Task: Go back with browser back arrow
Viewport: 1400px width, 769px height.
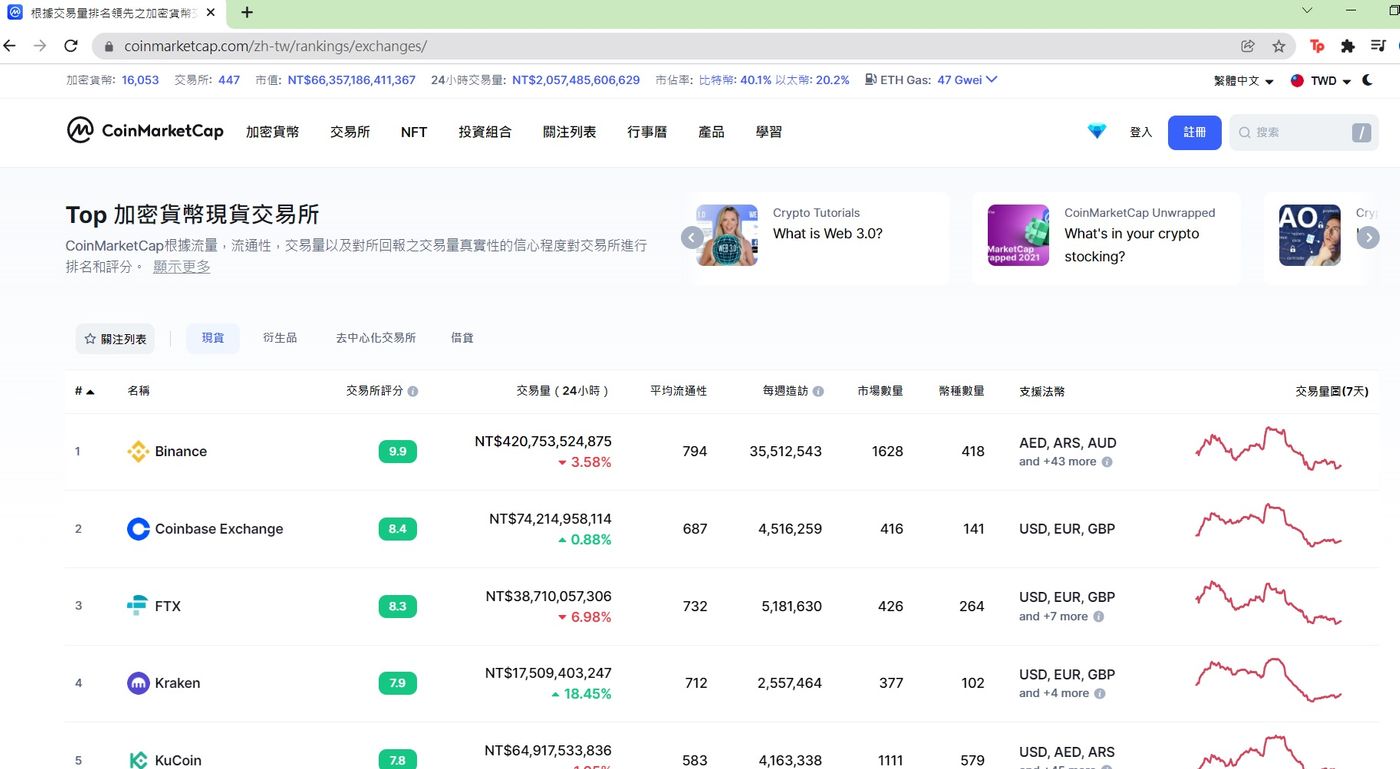Action: point(11,46)
